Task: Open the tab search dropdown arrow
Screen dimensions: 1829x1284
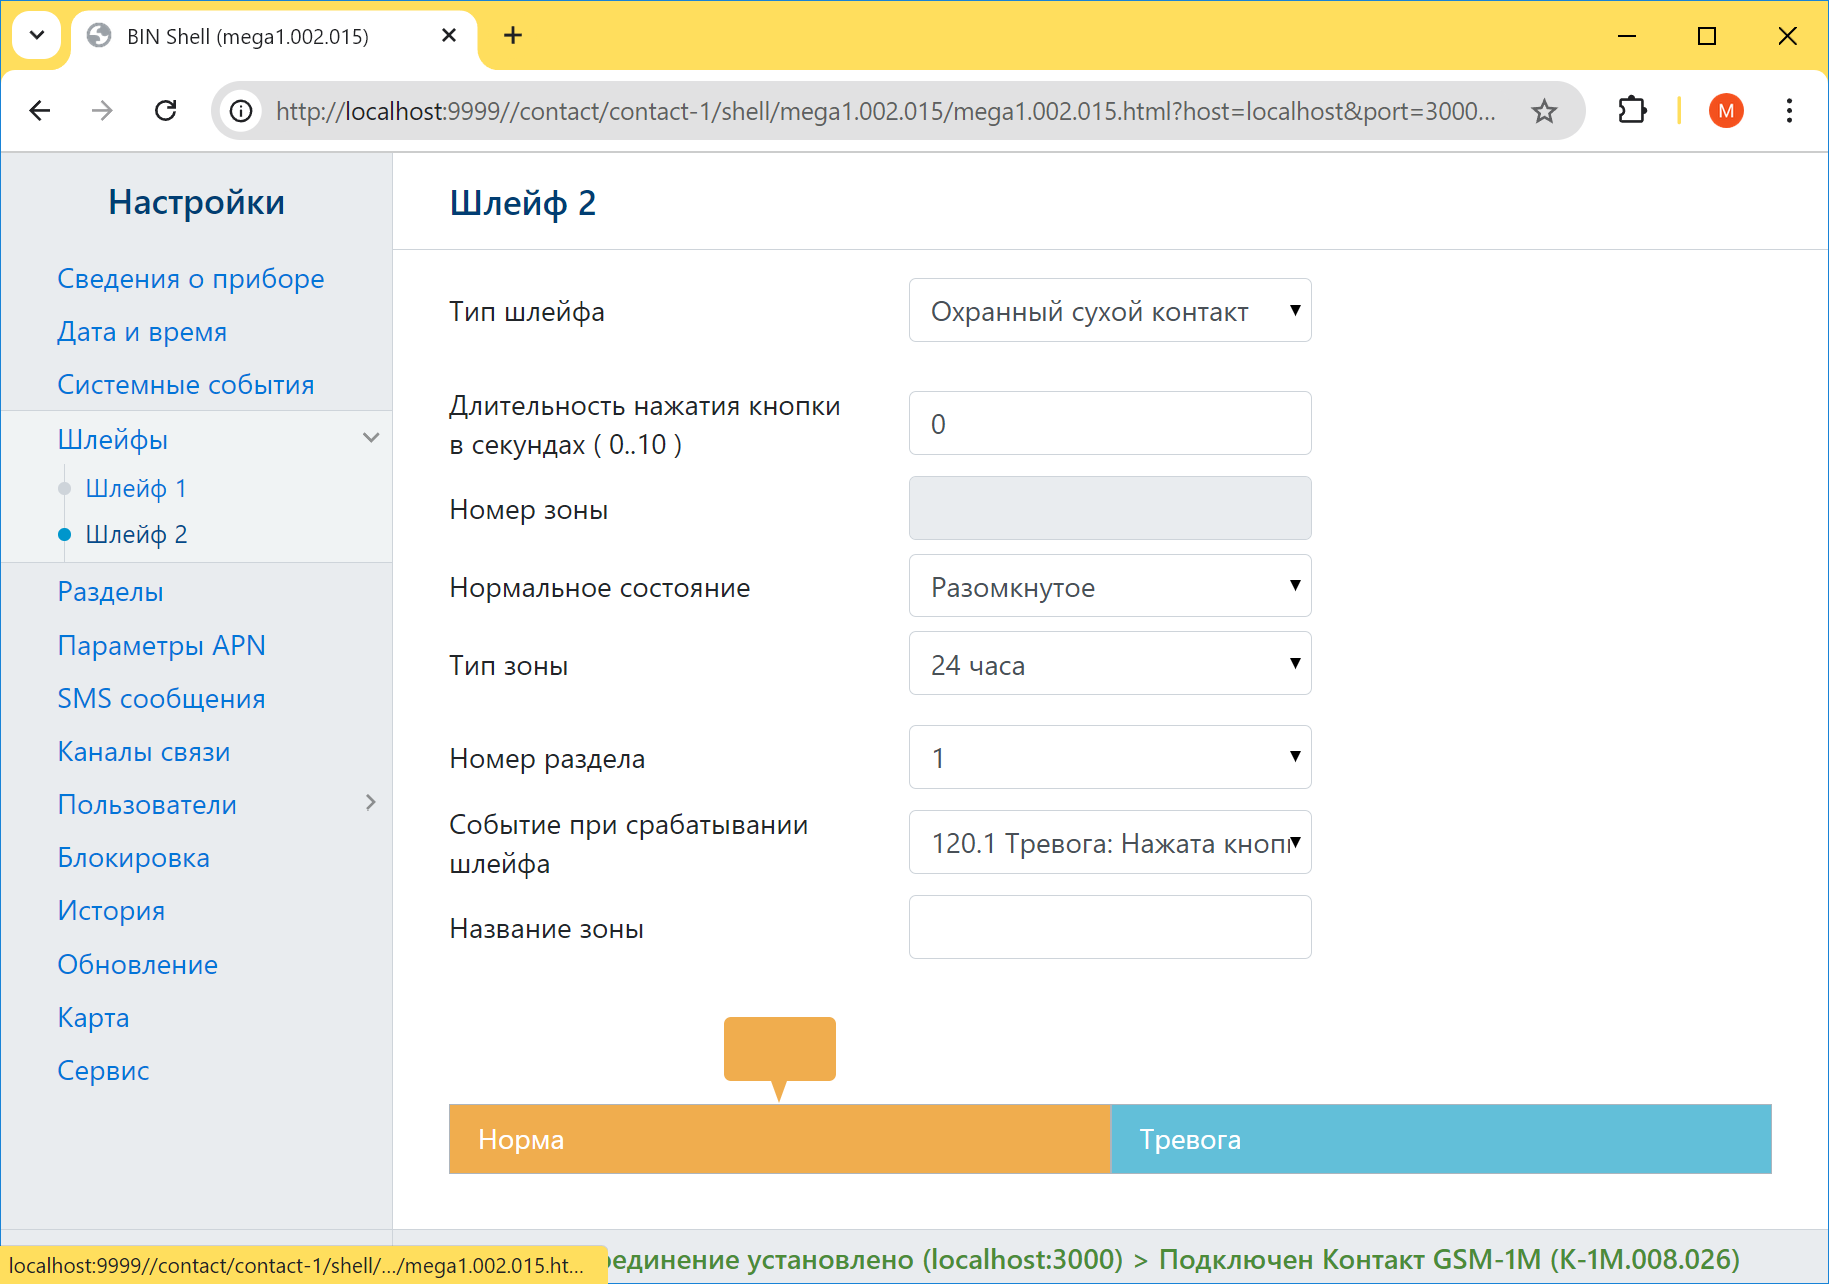Action: pyautogui.click(x=37, y=36)
